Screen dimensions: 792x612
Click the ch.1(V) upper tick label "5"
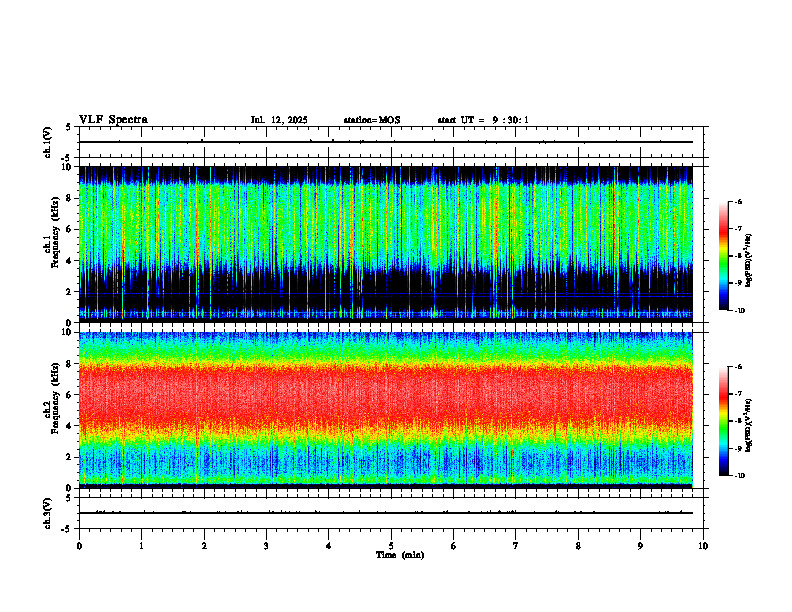(x=70, y=127)
